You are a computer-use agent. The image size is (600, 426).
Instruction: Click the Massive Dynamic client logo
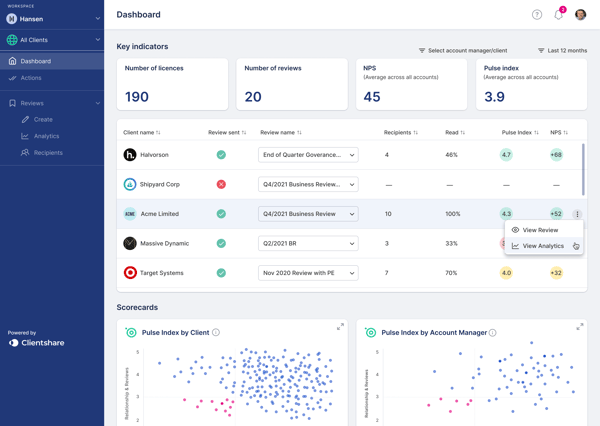tap(130, 243)
